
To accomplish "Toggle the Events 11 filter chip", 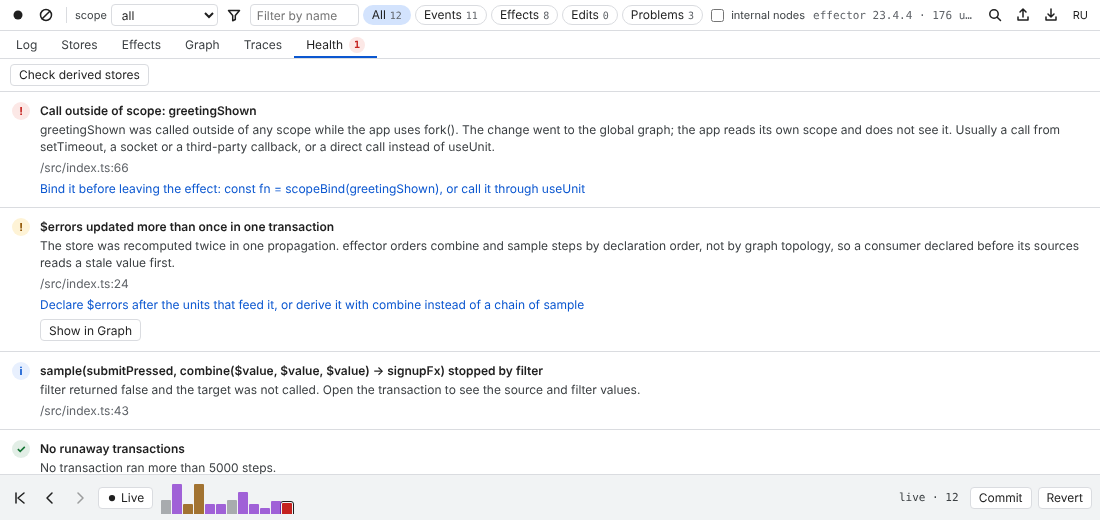I will tap(450, 15).
